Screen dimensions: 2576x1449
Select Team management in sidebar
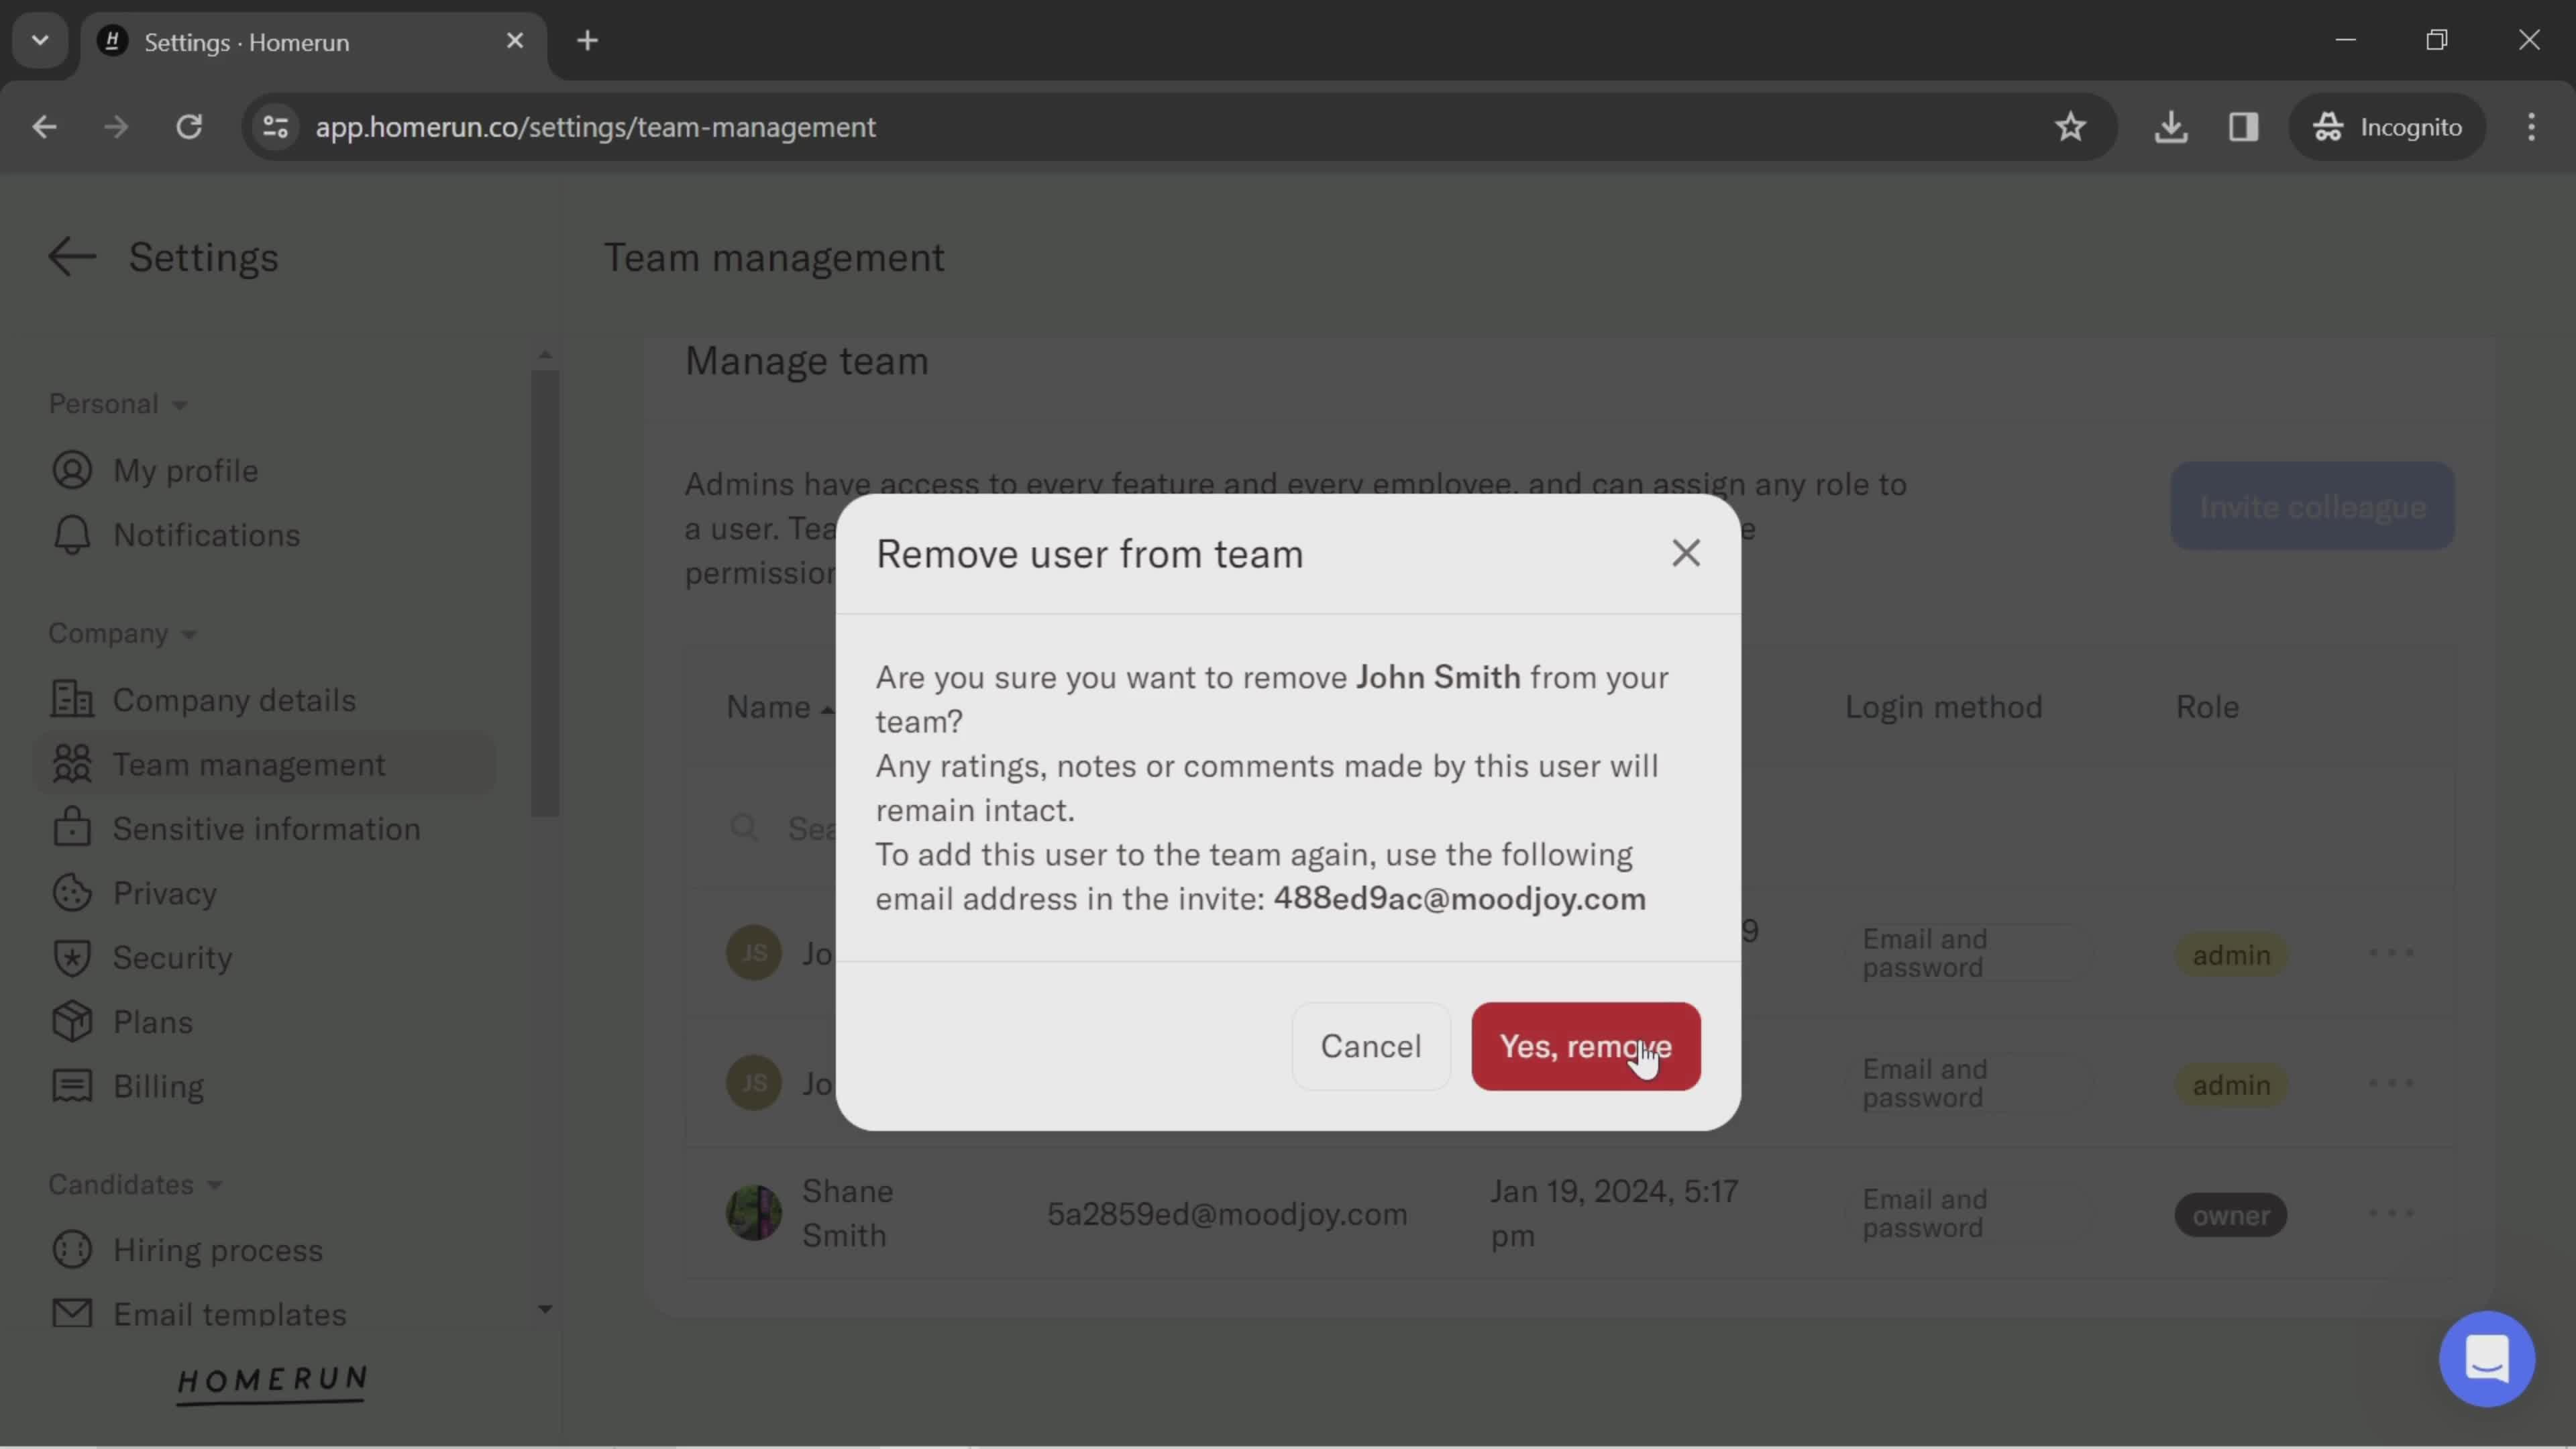point(264,764)
